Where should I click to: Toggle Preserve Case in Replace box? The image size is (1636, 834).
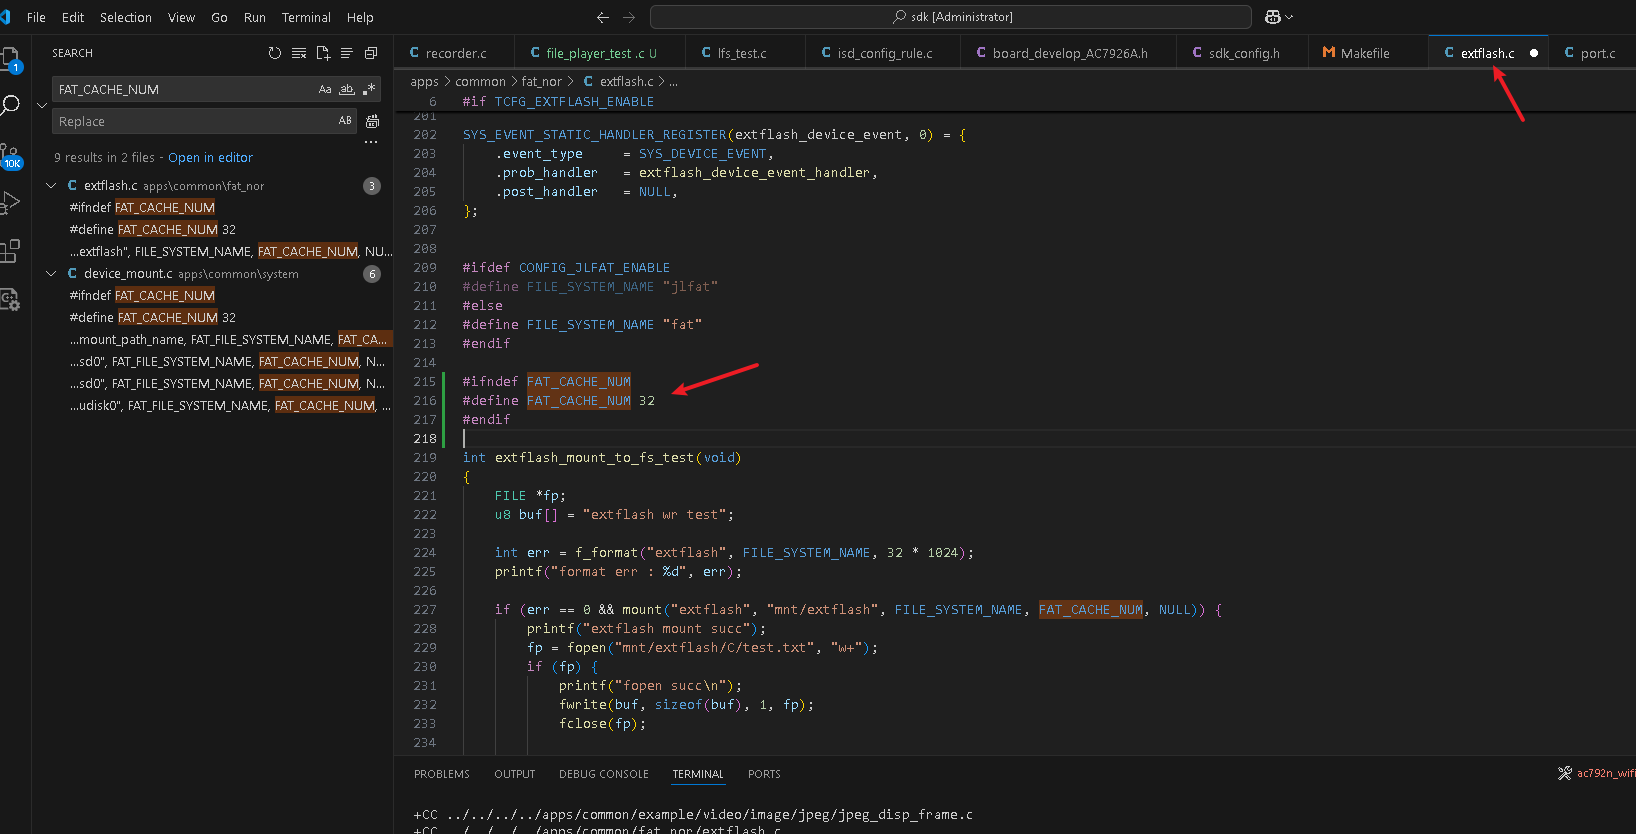click(345, 121)
